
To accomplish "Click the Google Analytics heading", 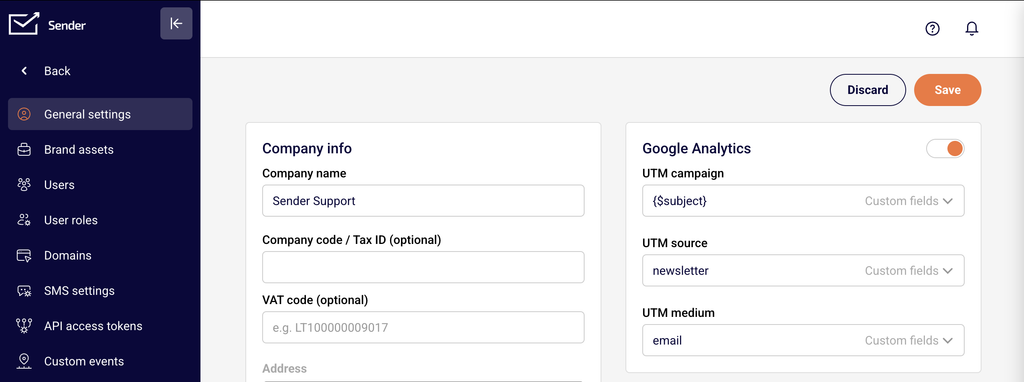I will click(697, 148).
